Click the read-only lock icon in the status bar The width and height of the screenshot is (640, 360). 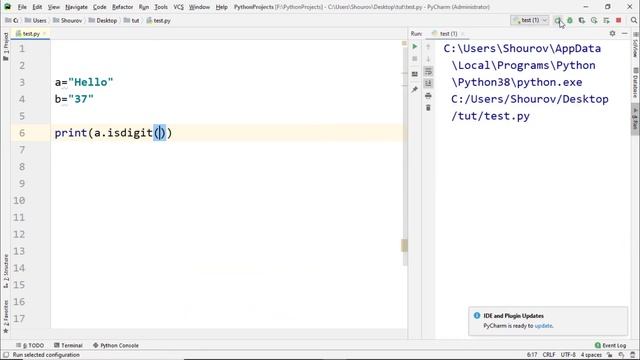pyautogui.click(x=609, y=355)
